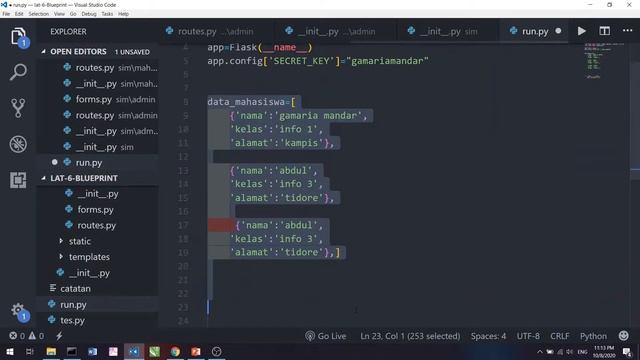Place cursor on data_mahasiswa line
The image size is (640, 360).
251,102
